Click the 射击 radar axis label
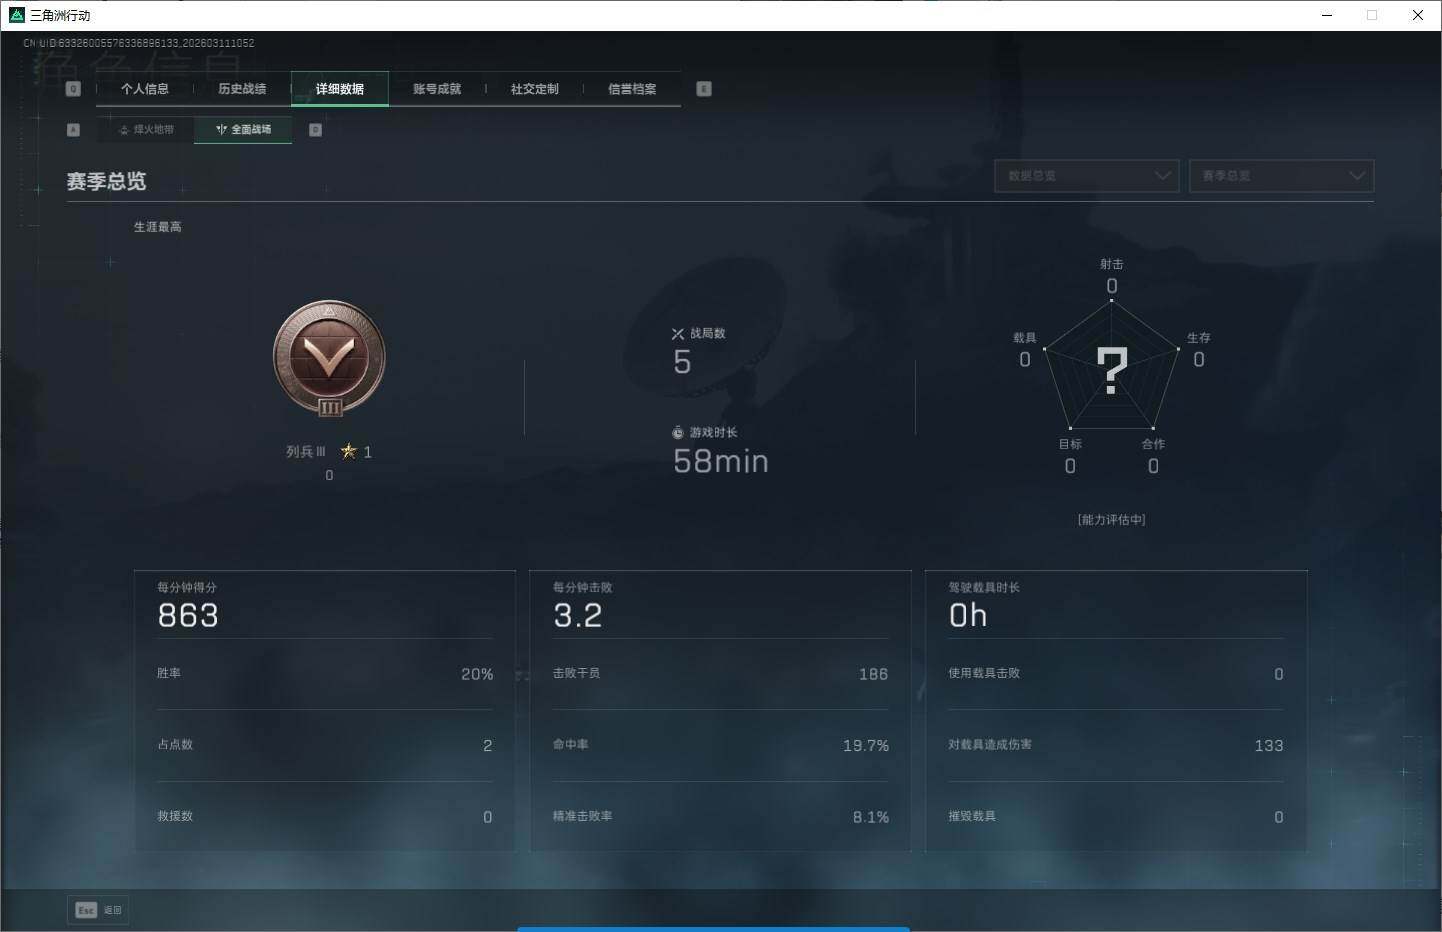This screenshot has width=1442, height=932. tap(1112, 264)
